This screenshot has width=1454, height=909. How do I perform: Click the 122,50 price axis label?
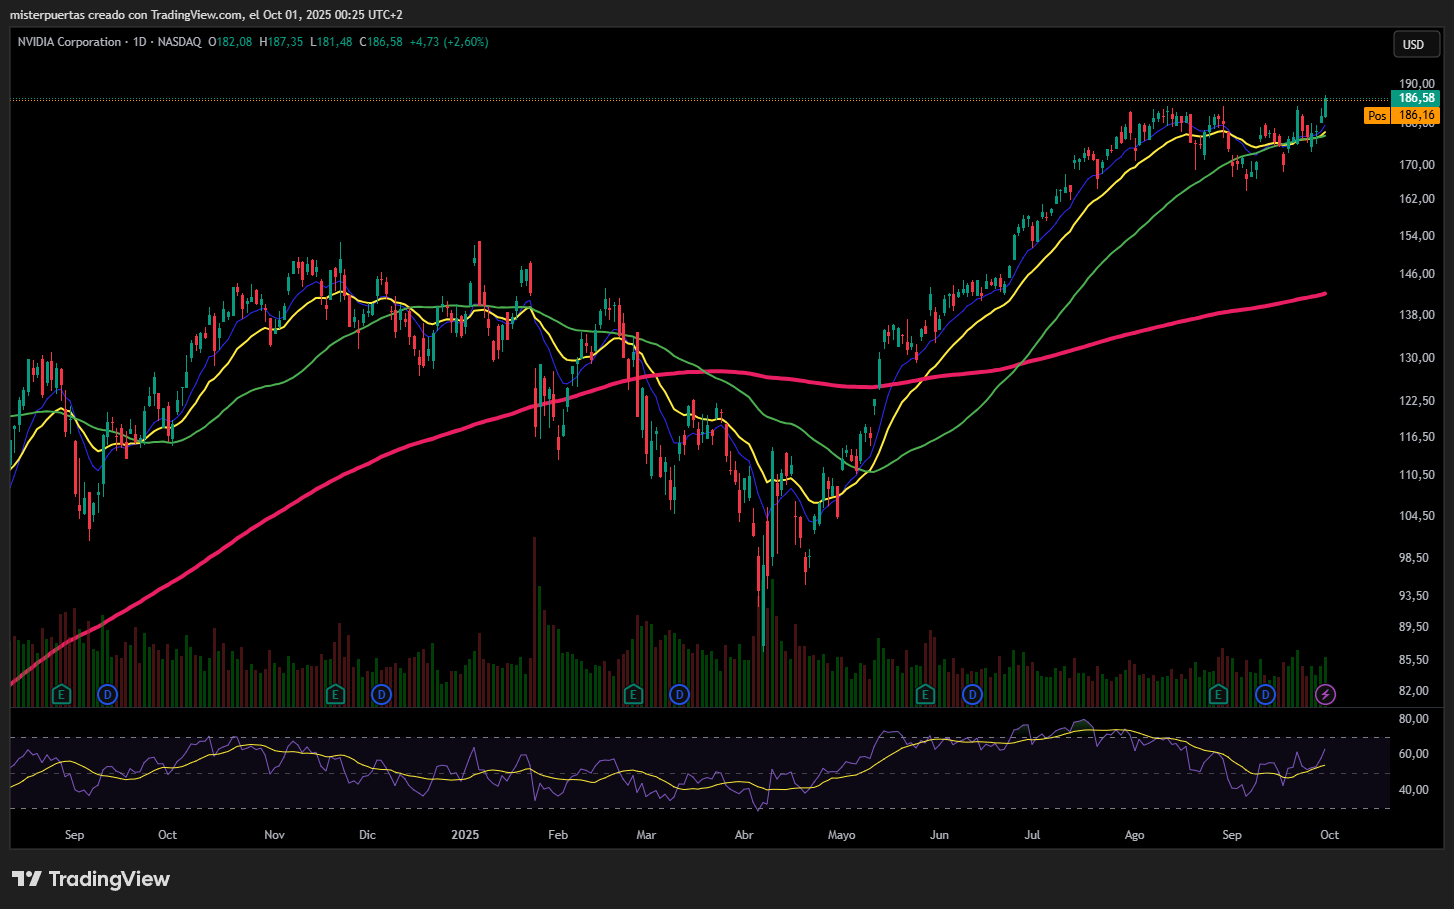click(1417, 401)
